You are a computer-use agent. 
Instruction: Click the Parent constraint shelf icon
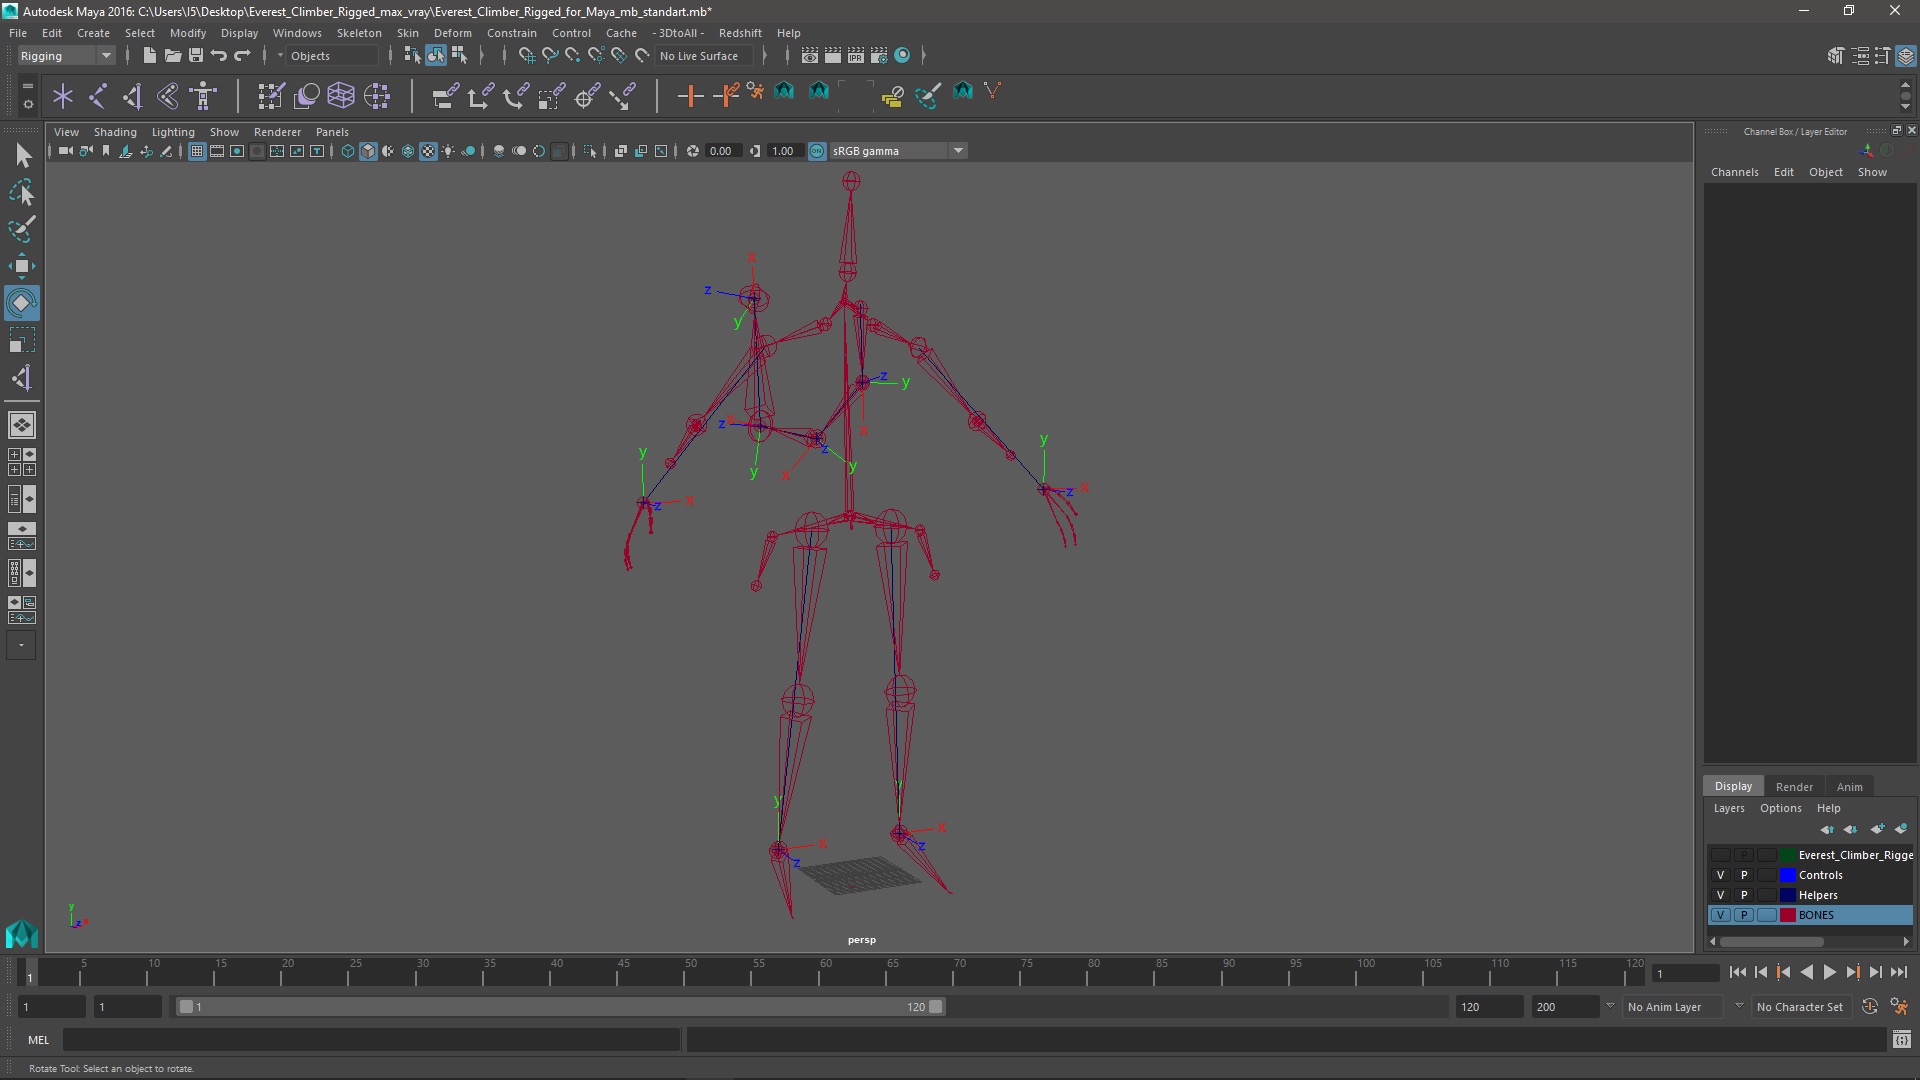point(445,96)
